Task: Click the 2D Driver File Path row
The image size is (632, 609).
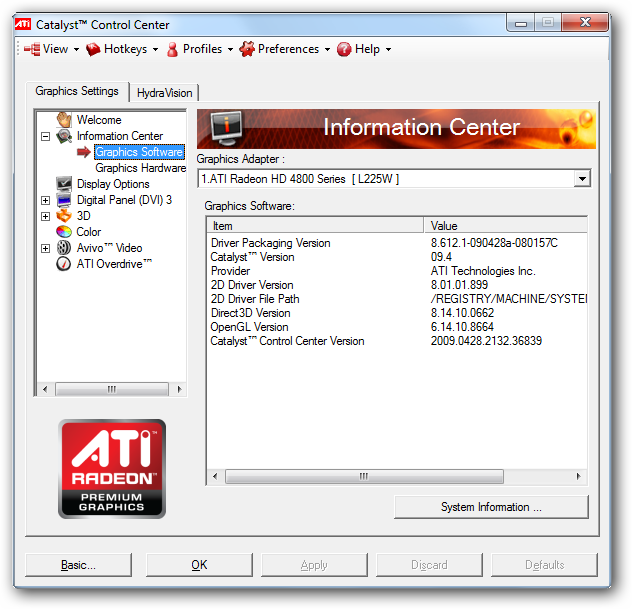Action: click(x=397, y=299)
